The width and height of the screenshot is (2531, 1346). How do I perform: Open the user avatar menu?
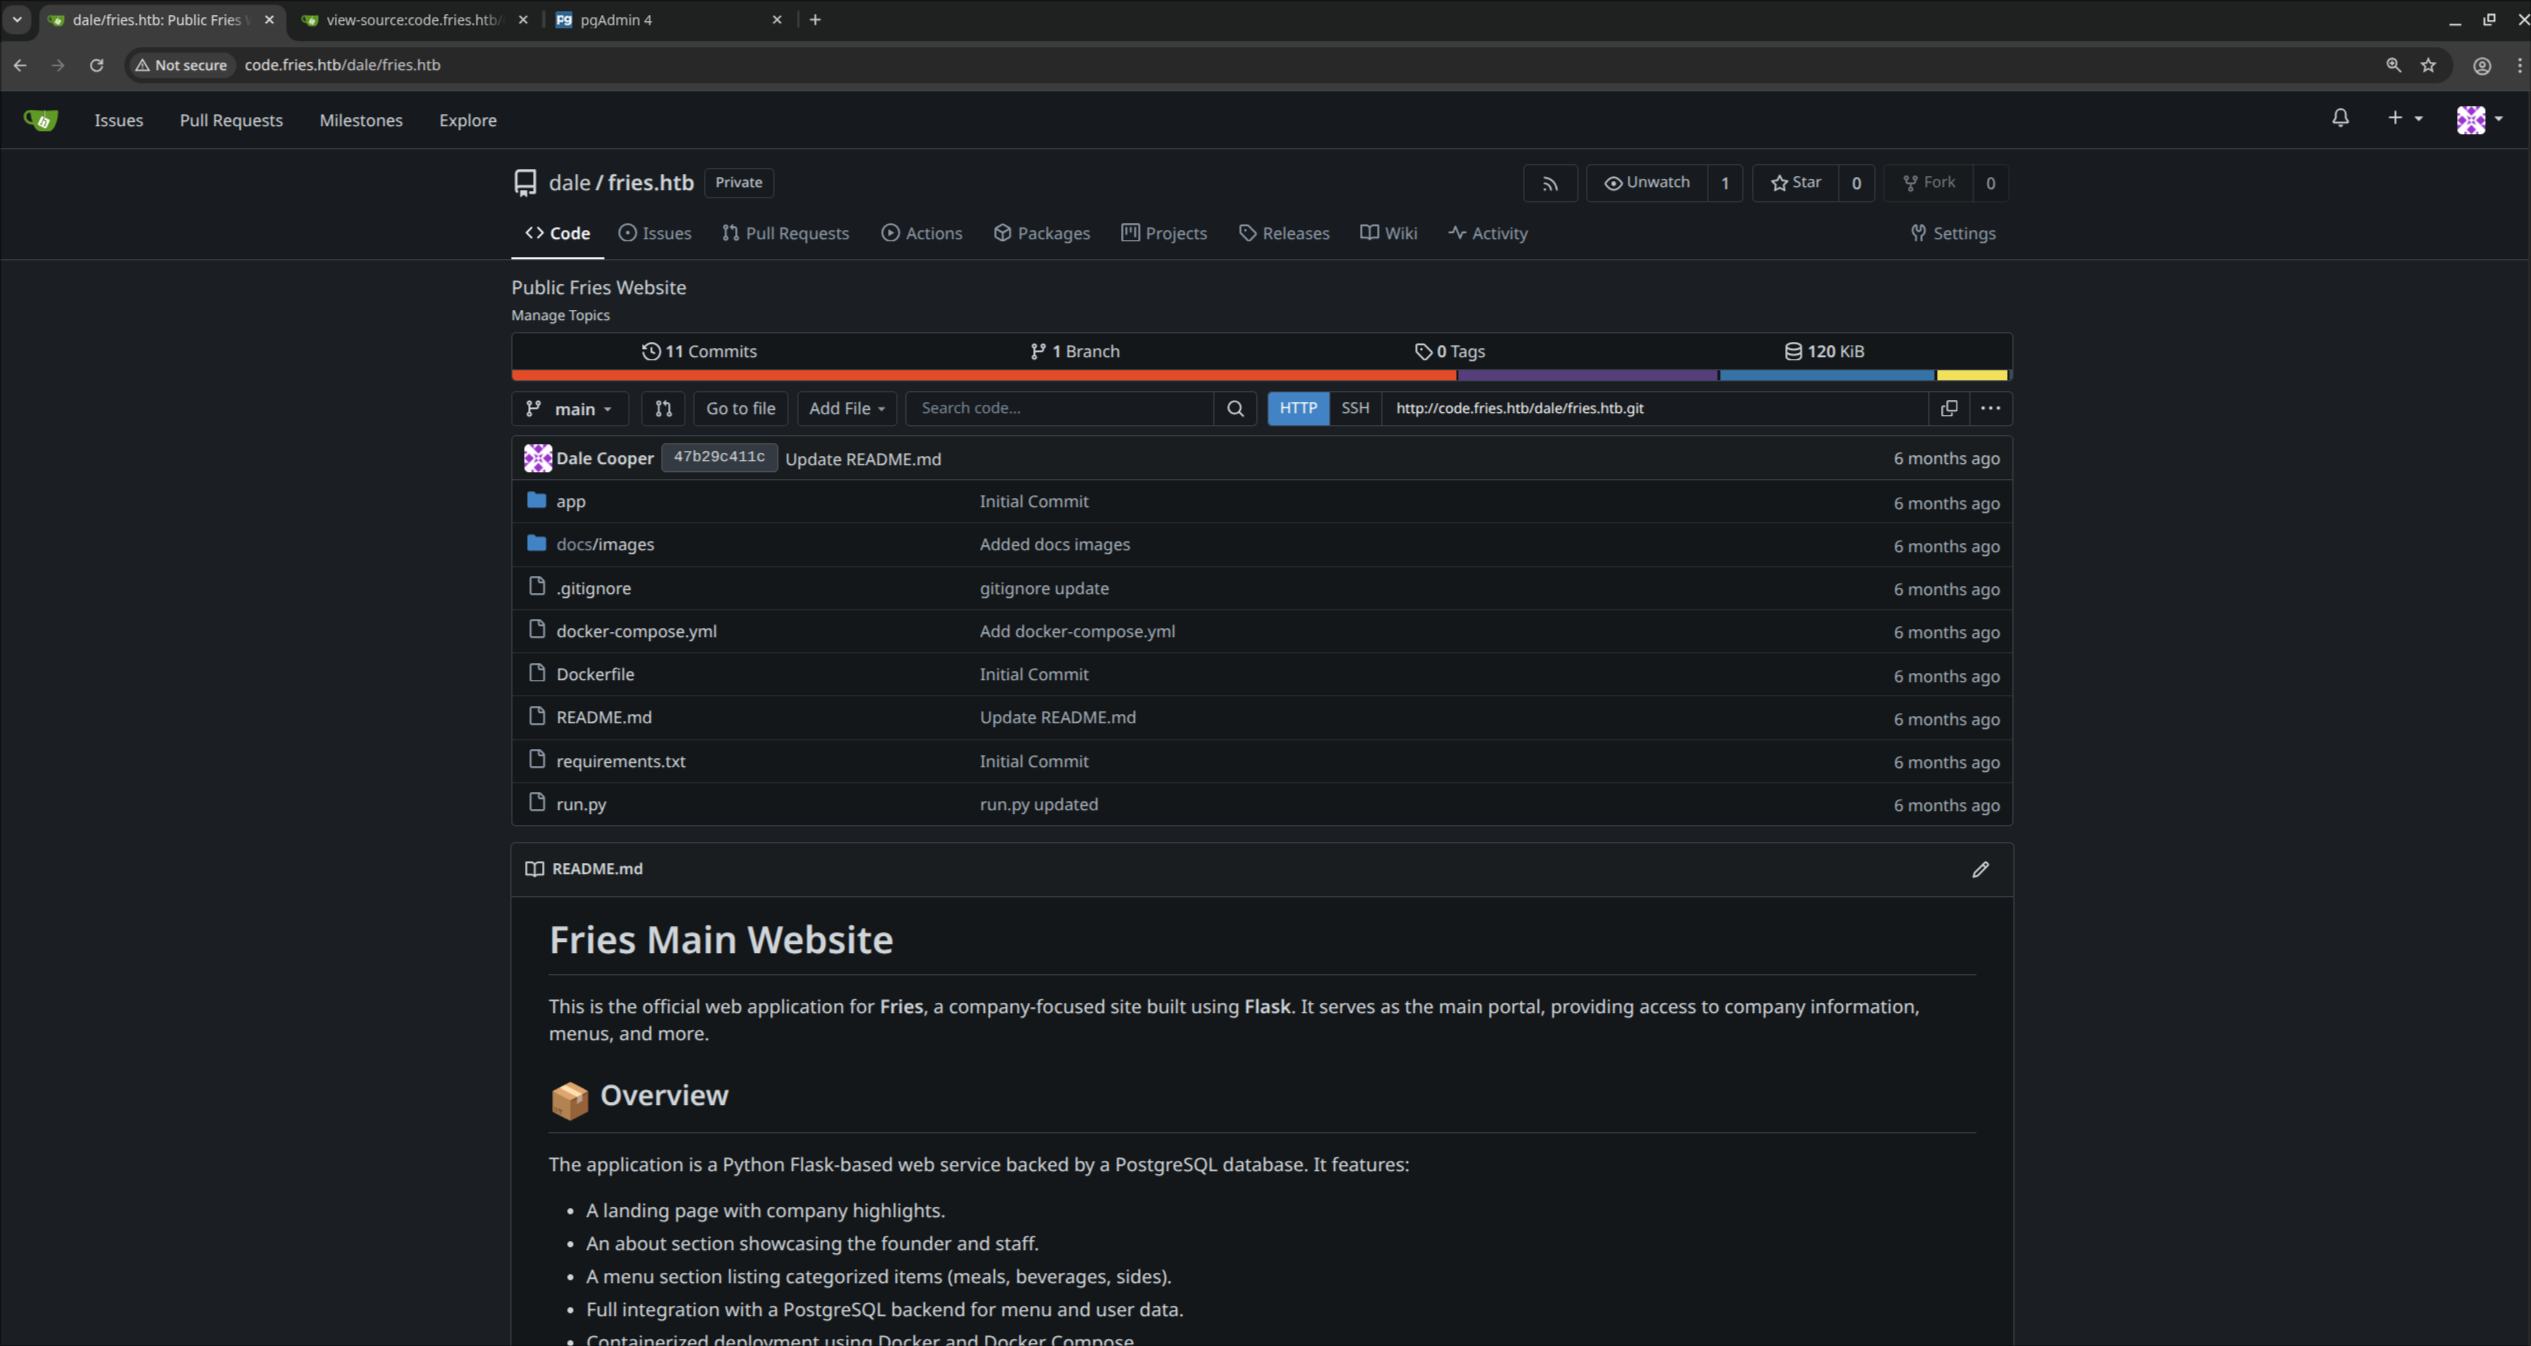[x=2478, y=120]
